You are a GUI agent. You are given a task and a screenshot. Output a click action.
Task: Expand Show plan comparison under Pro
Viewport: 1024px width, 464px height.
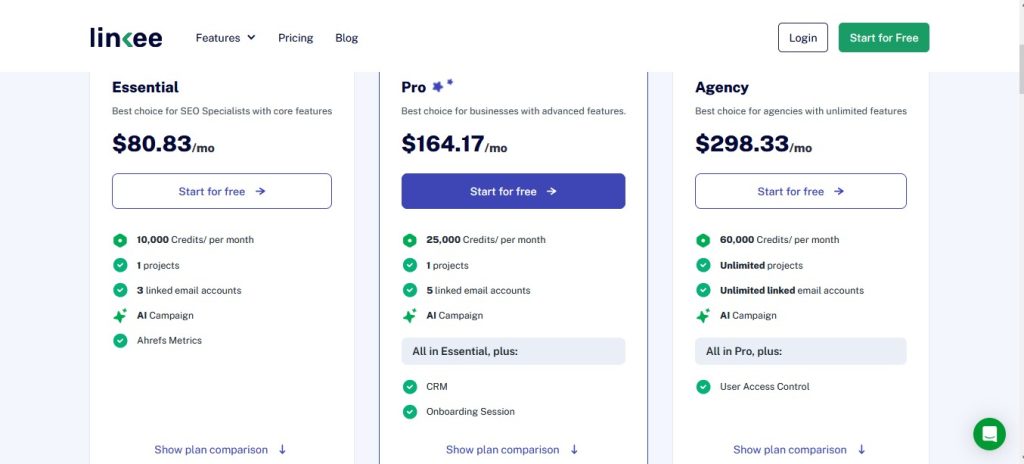click(512, 450)
